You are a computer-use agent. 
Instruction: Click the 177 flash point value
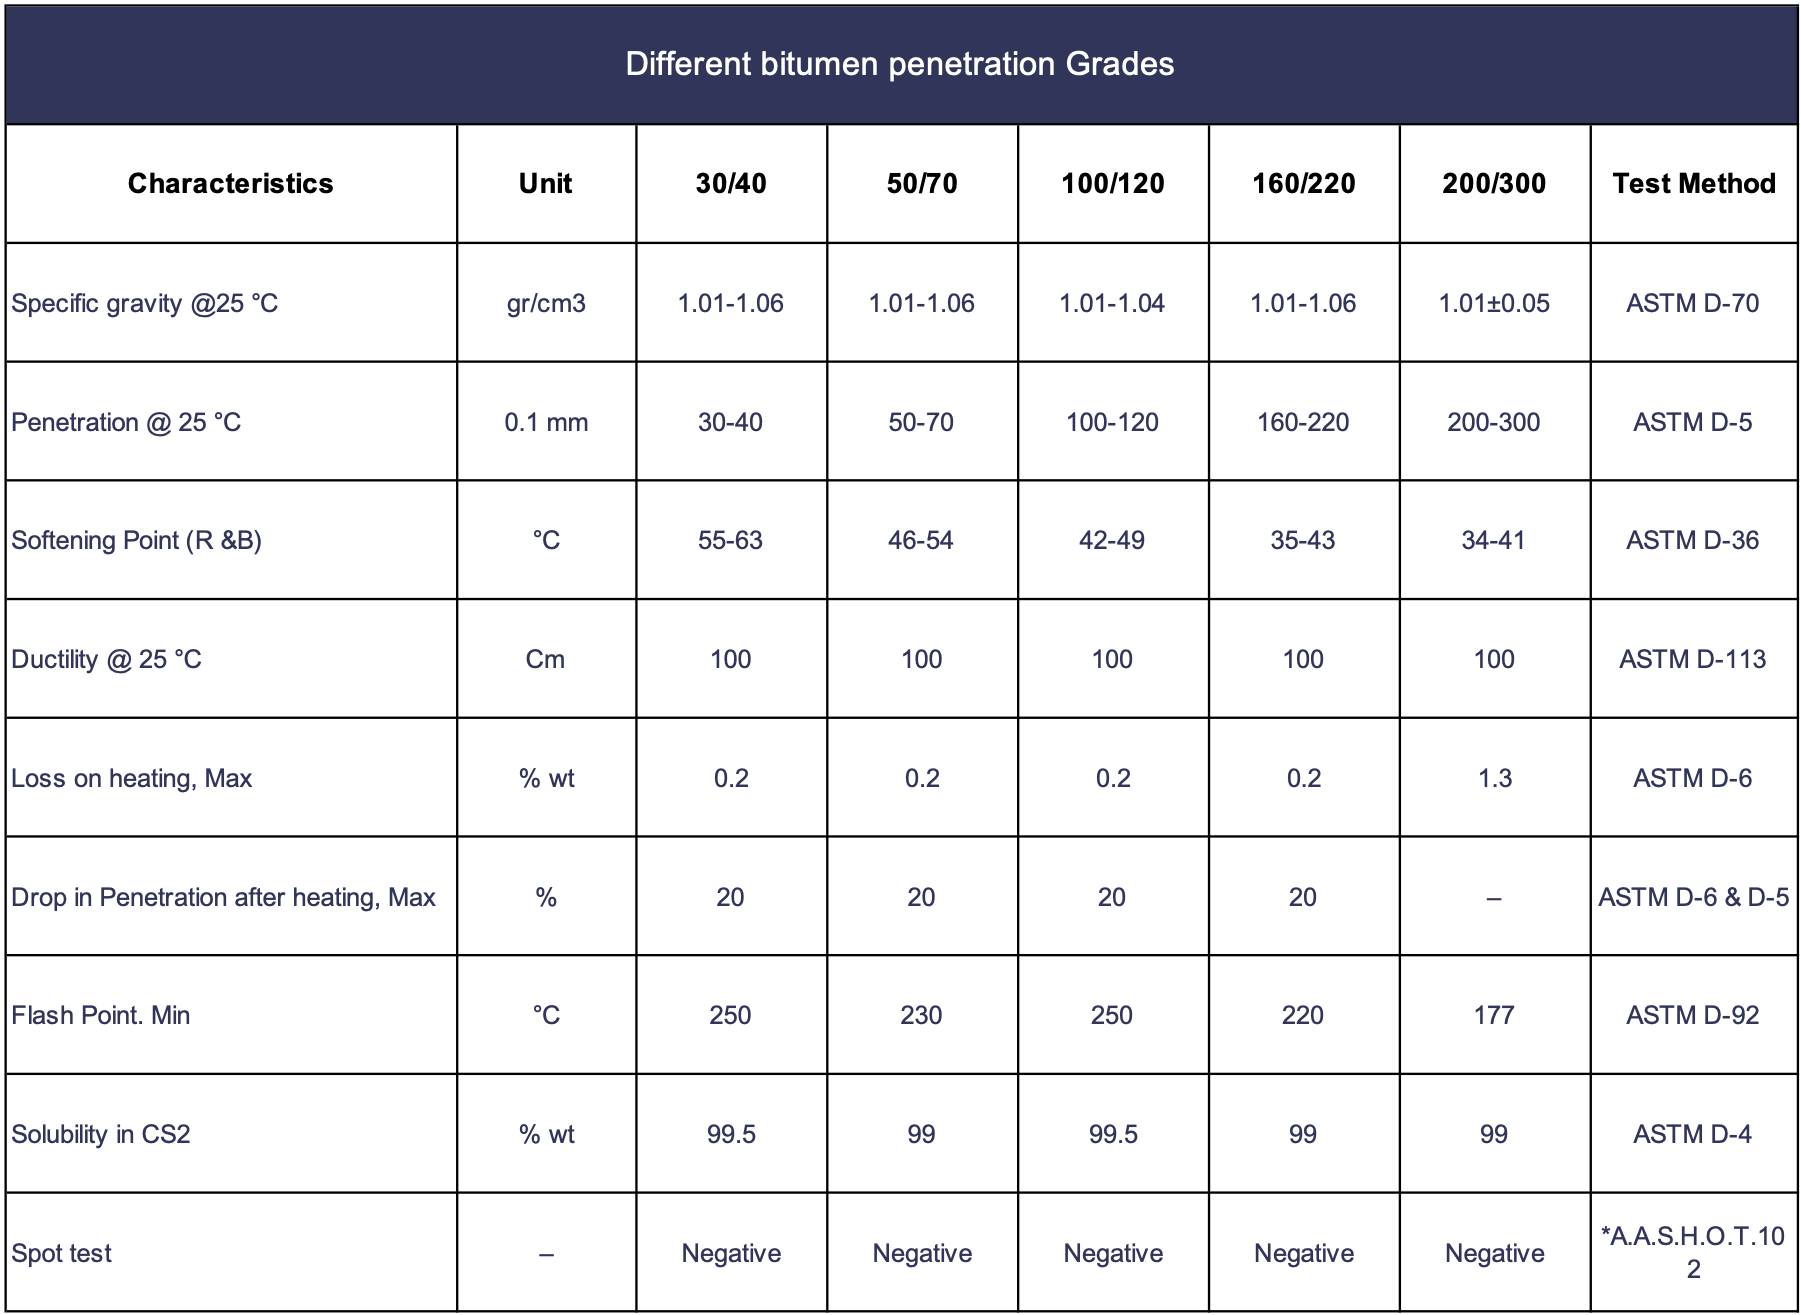coord(1494,1015)
